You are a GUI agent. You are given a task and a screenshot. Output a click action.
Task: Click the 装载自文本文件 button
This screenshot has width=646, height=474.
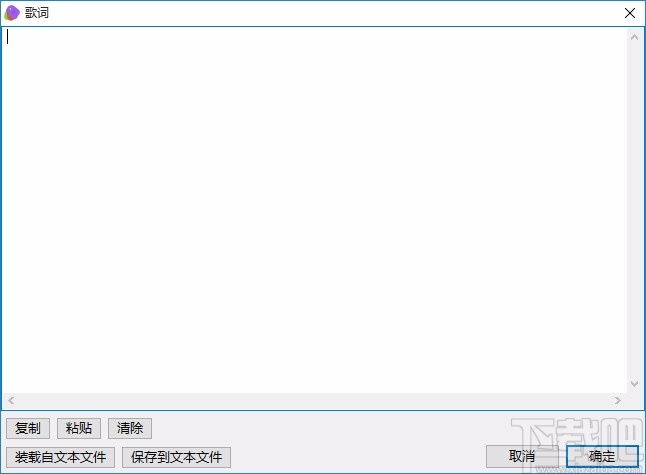[61, 457]
